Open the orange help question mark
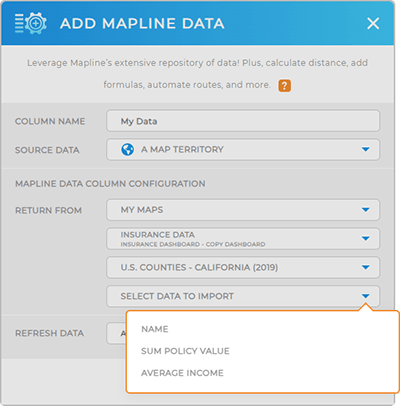 coord(284,85)
